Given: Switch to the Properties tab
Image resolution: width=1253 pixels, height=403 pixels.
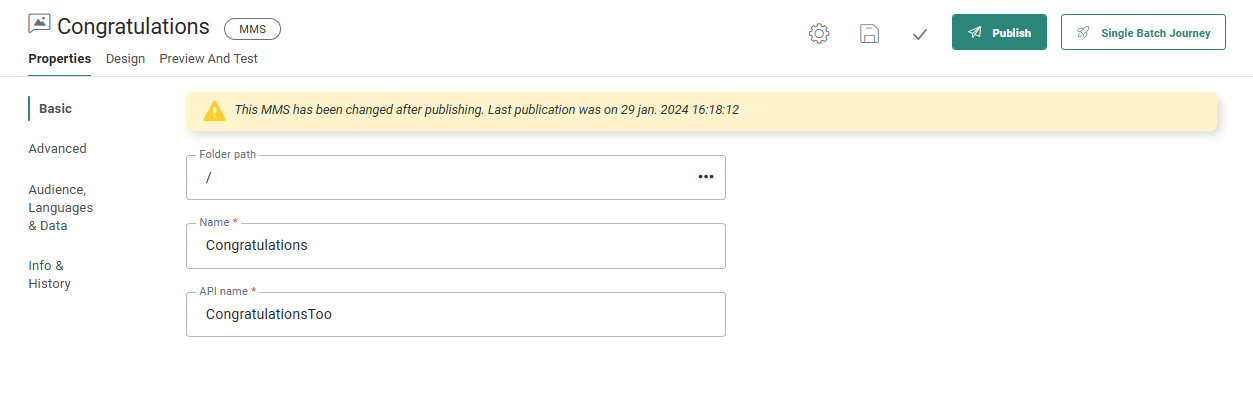Looking at the screenshot, I should [x=59, y=59].
